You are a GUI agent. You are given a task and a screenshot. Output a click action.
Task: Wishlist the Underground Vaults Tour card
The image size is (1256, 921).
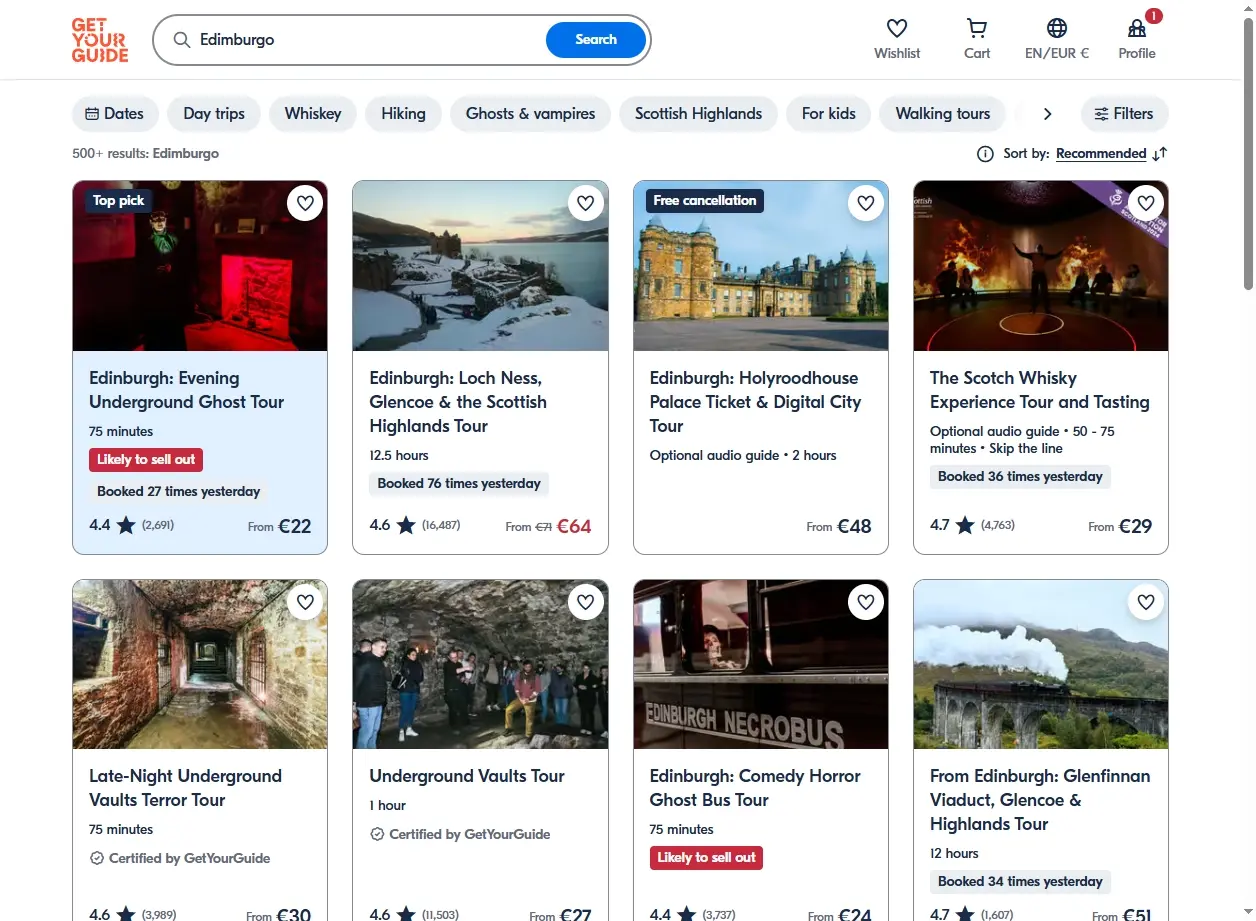585,601
